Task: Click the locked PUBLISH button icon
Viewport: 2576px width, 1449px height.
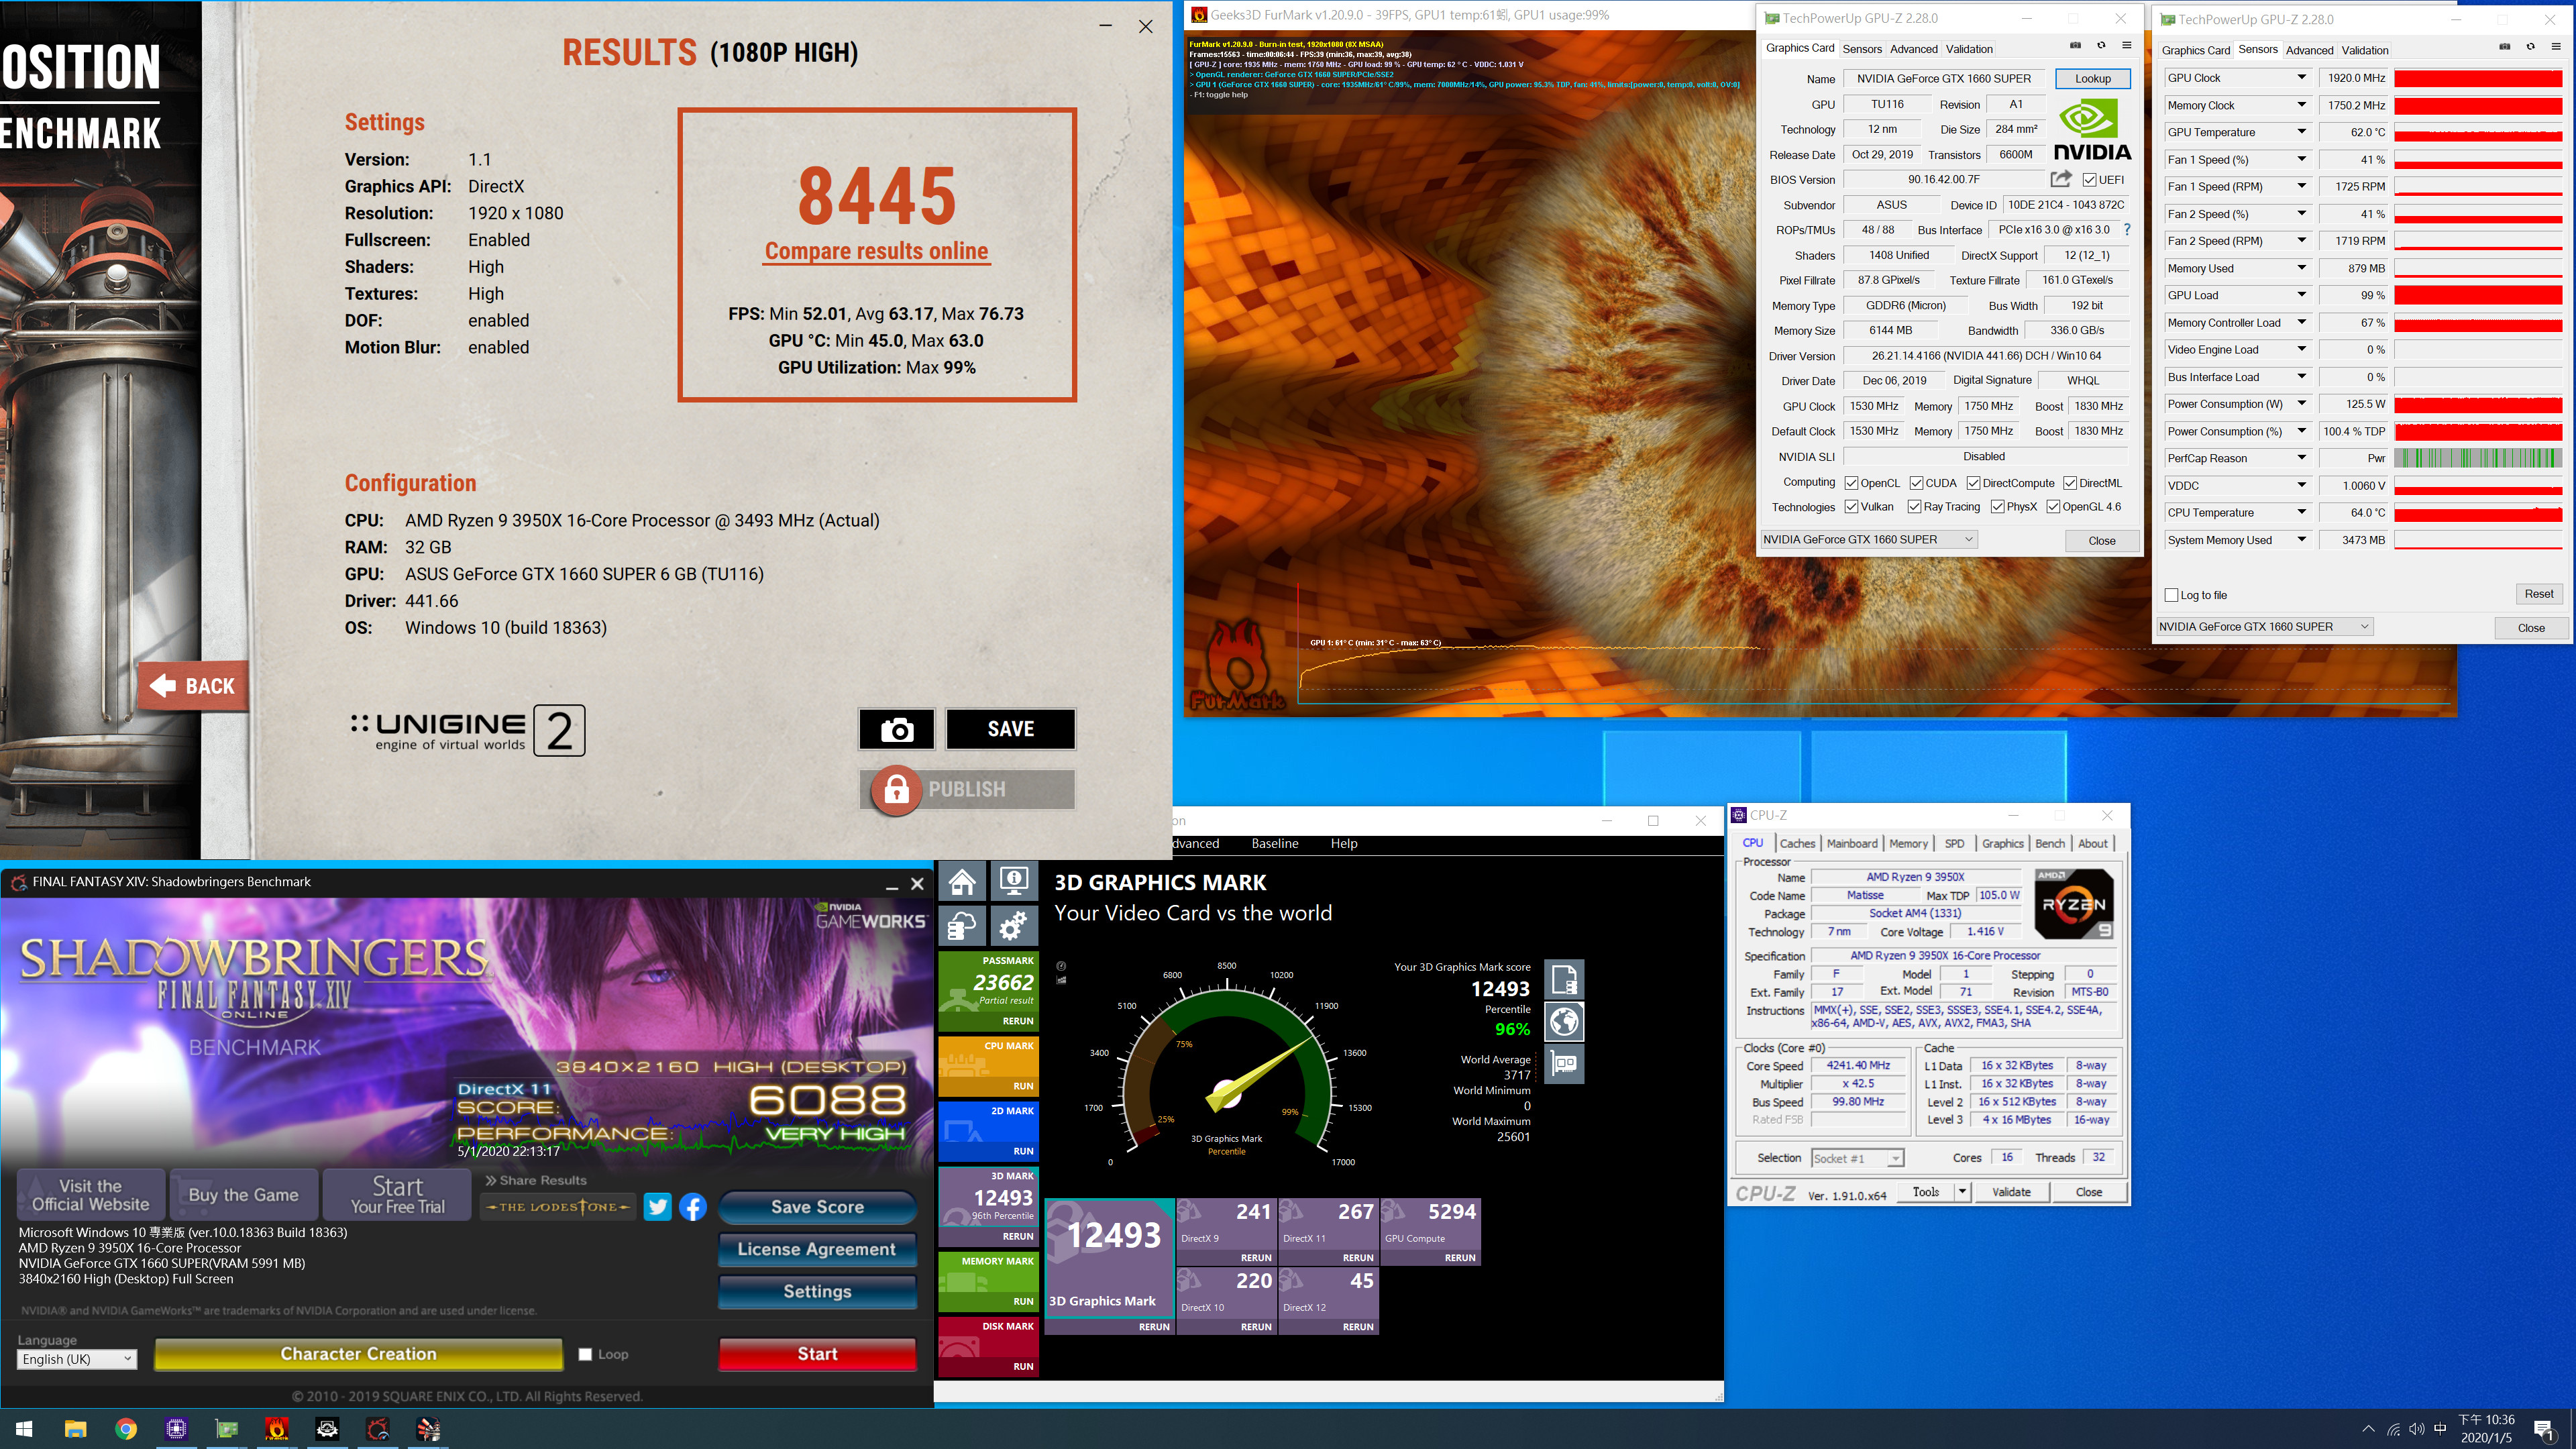Action: click(x=896, y=790)
